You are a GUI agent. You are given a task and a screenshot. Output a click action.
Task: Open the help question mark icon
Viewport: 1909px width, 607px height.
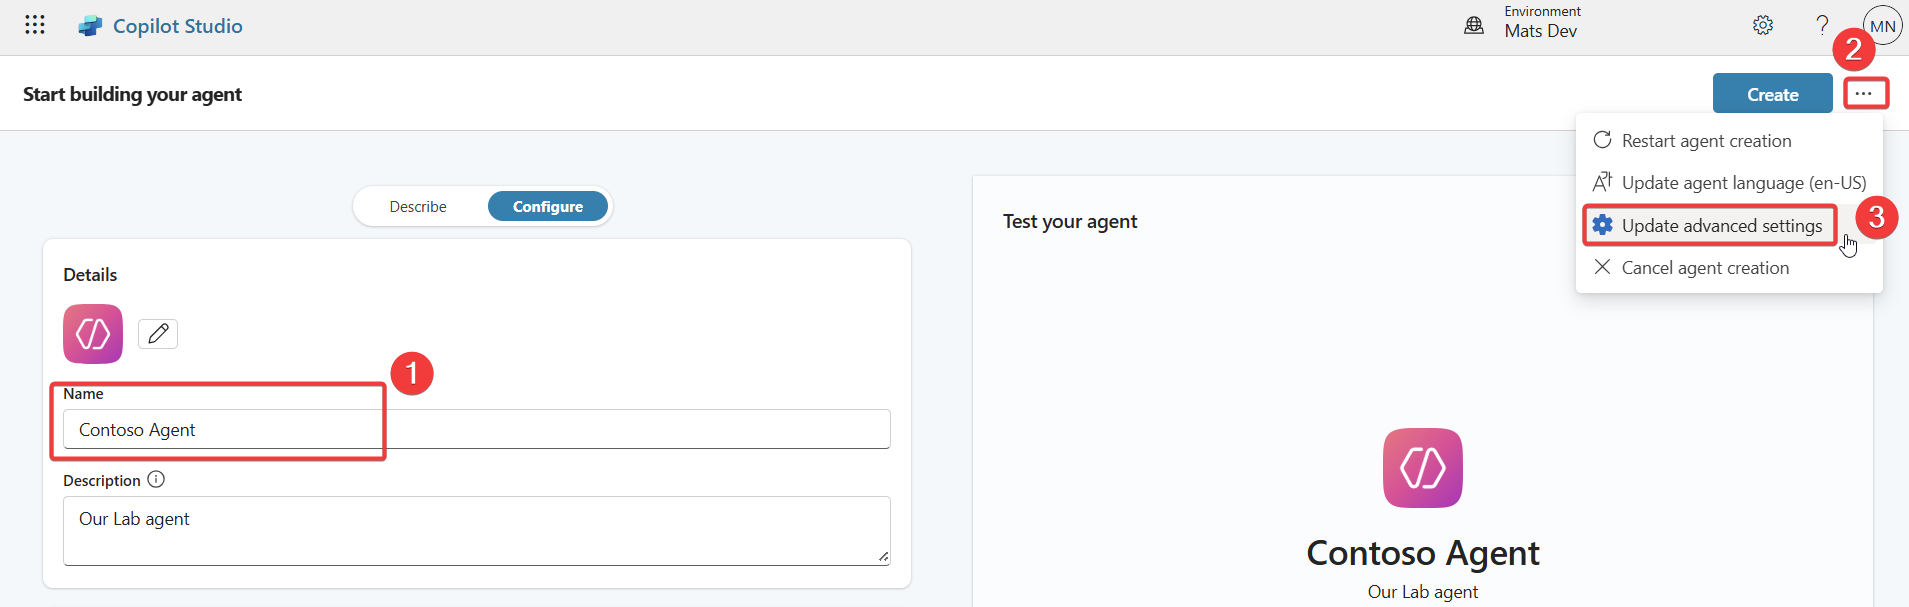(1822, 25)
